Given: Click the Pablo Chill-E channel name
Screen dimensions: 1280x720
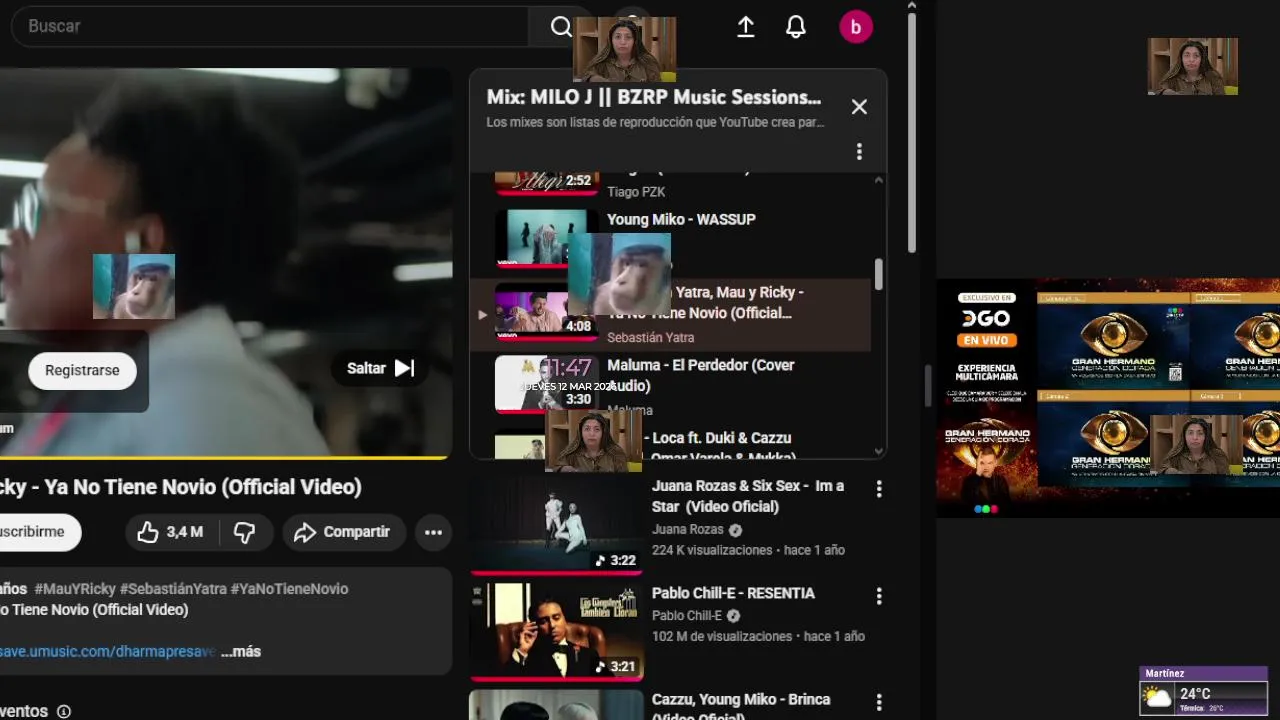Looking at the screenshot, I should (x=687, y=616).
